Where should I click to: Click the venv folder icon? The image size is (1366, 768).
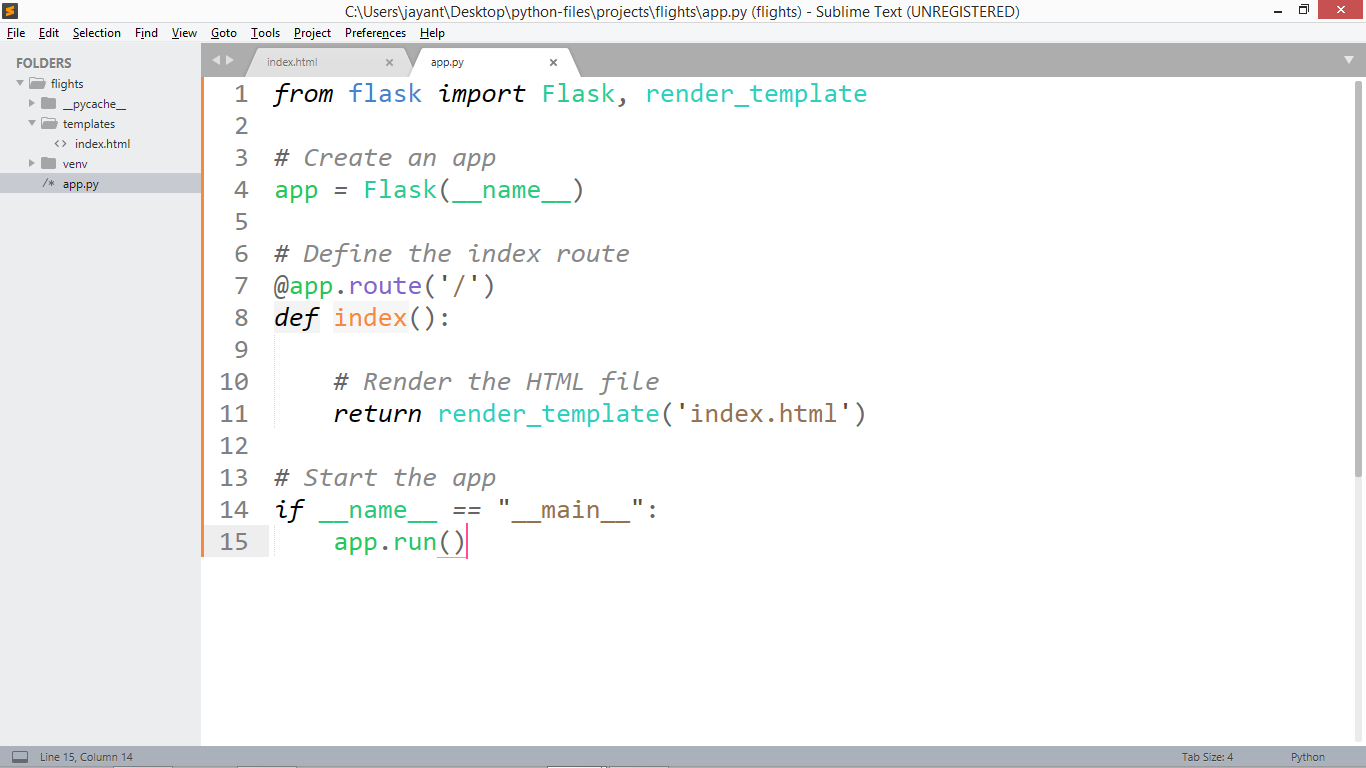click(x=48, y=163)
